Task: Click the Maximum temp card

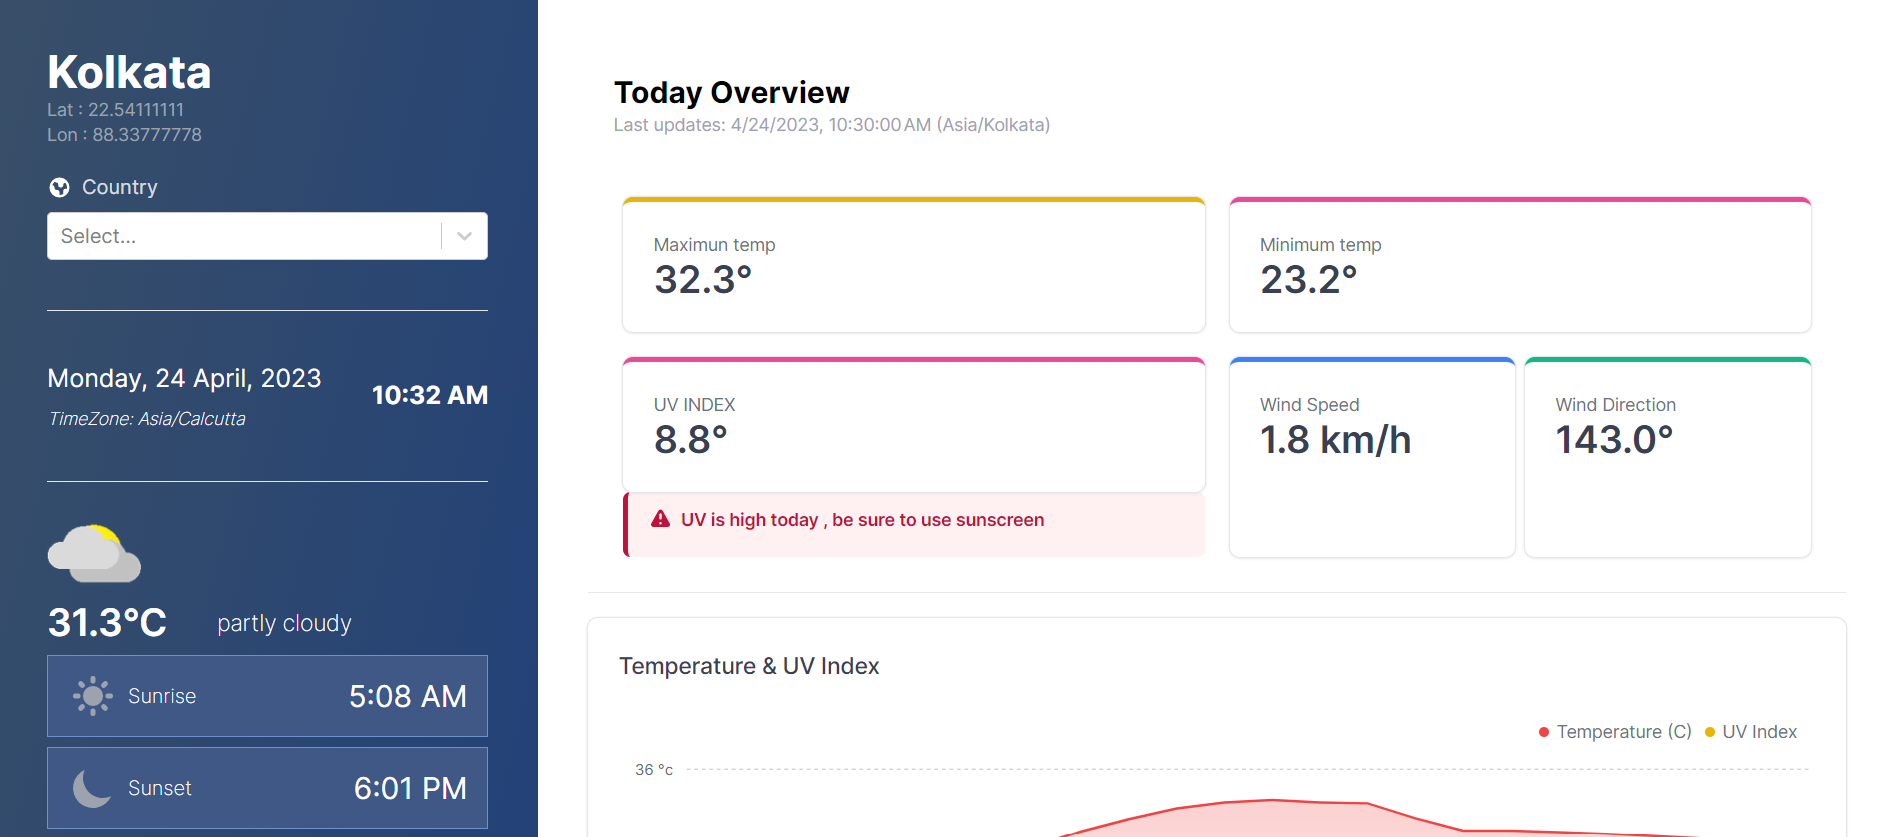Action: (913, 265)
